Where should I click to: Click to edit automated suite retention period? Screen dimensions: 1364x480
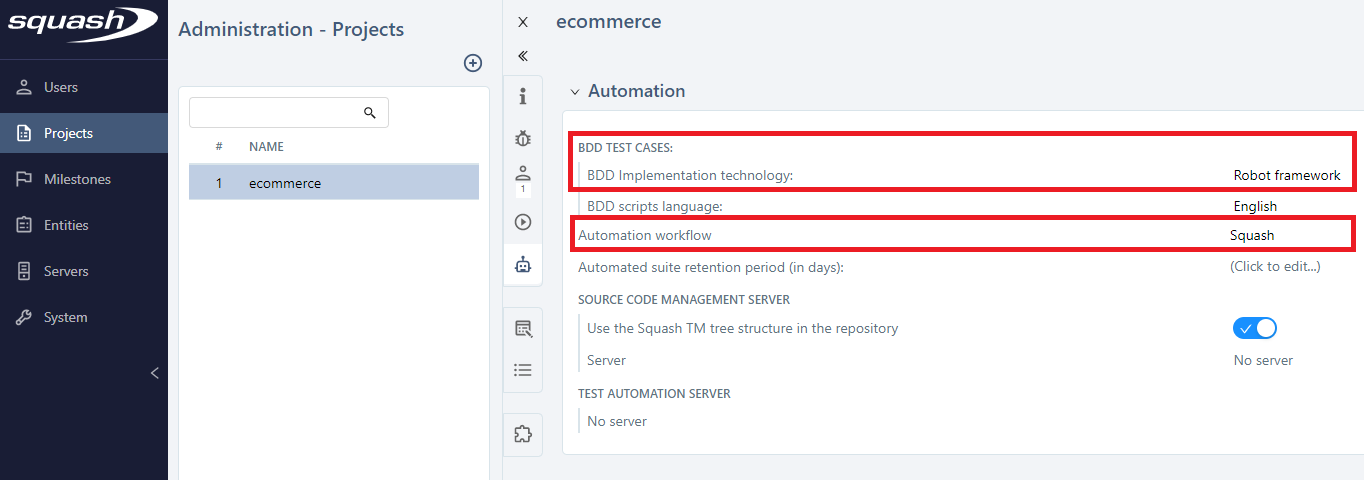(x=1275, y=266)
